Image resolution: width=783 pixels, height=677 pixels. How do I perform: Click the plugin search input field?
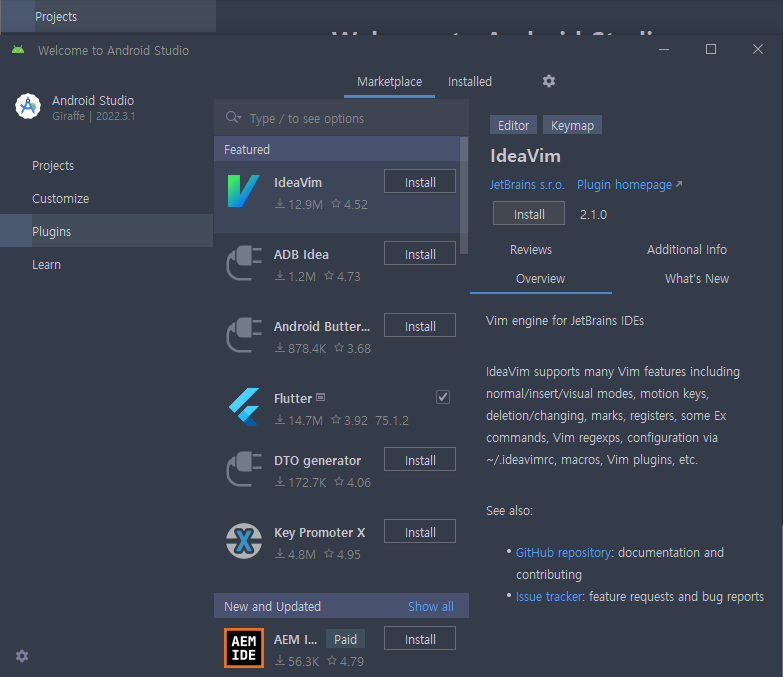(341, 118)
